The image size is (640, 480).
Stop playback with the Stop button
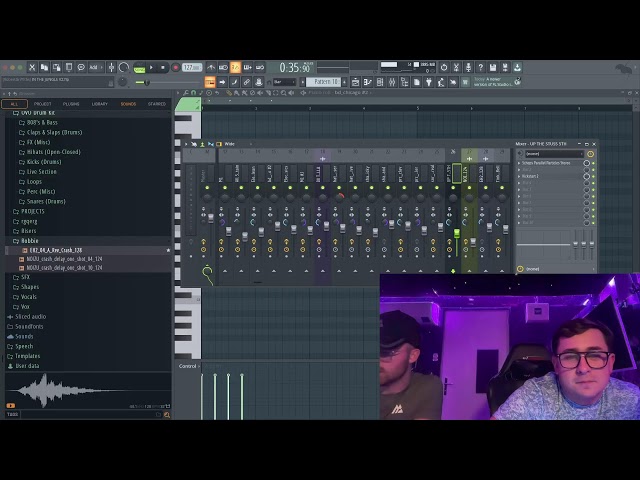163,67
